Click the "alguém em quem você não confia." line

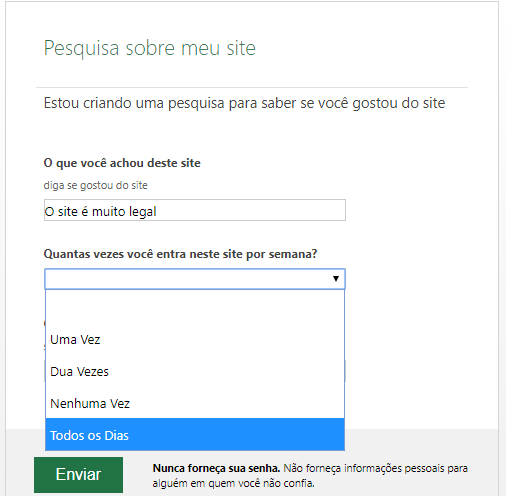click(x=233, y=483)
